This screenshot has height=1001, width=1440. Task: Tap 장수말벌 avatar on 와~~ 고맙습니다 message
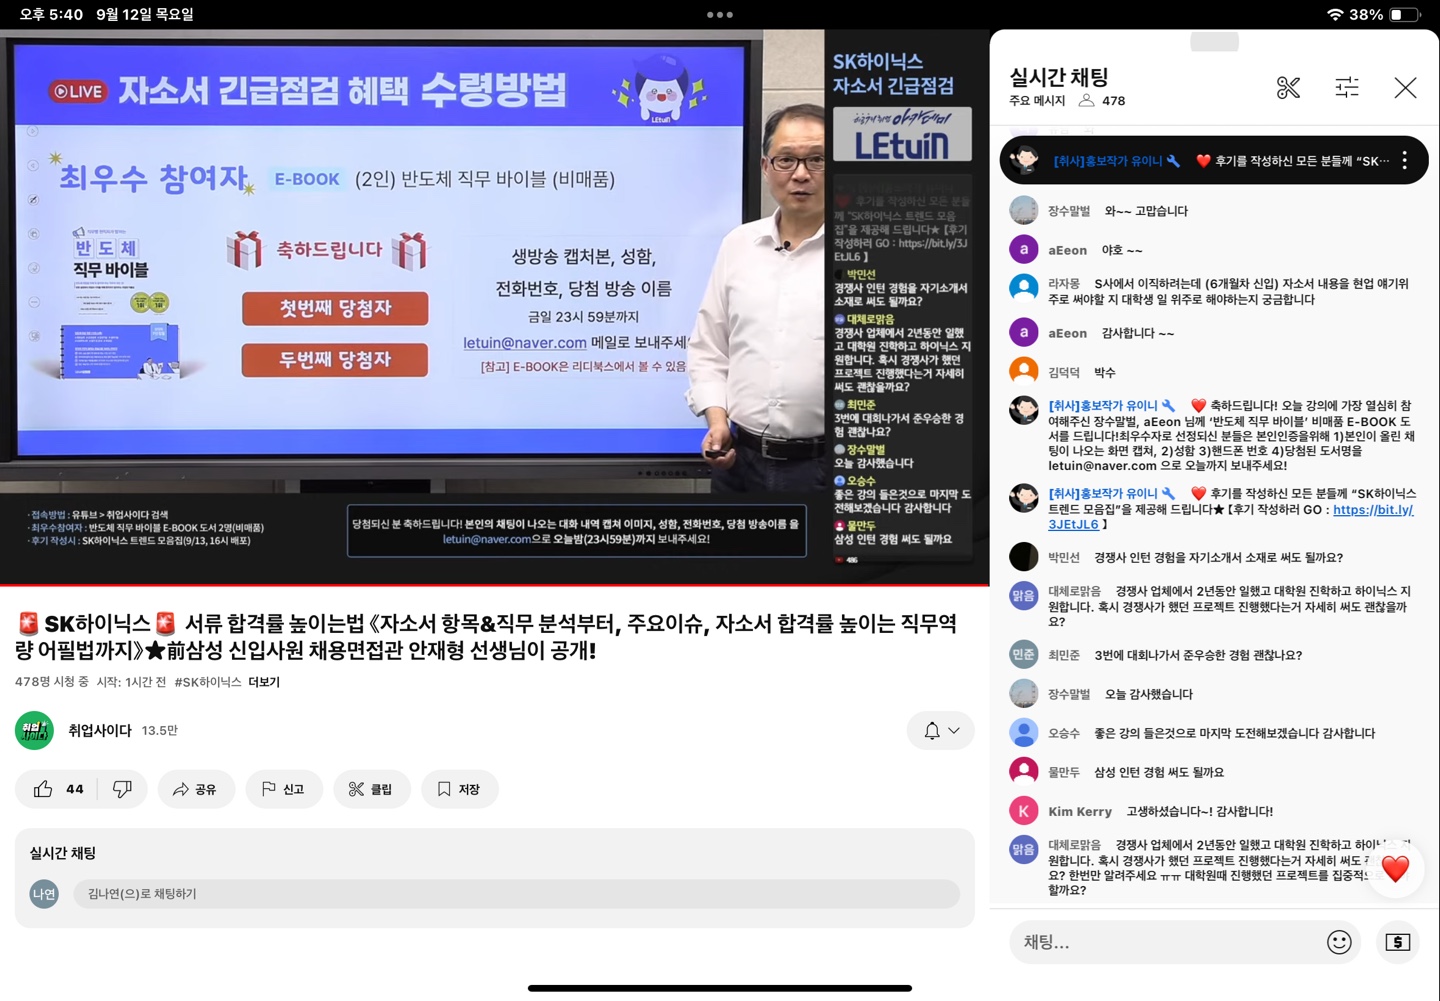[x=1023, y=210]
